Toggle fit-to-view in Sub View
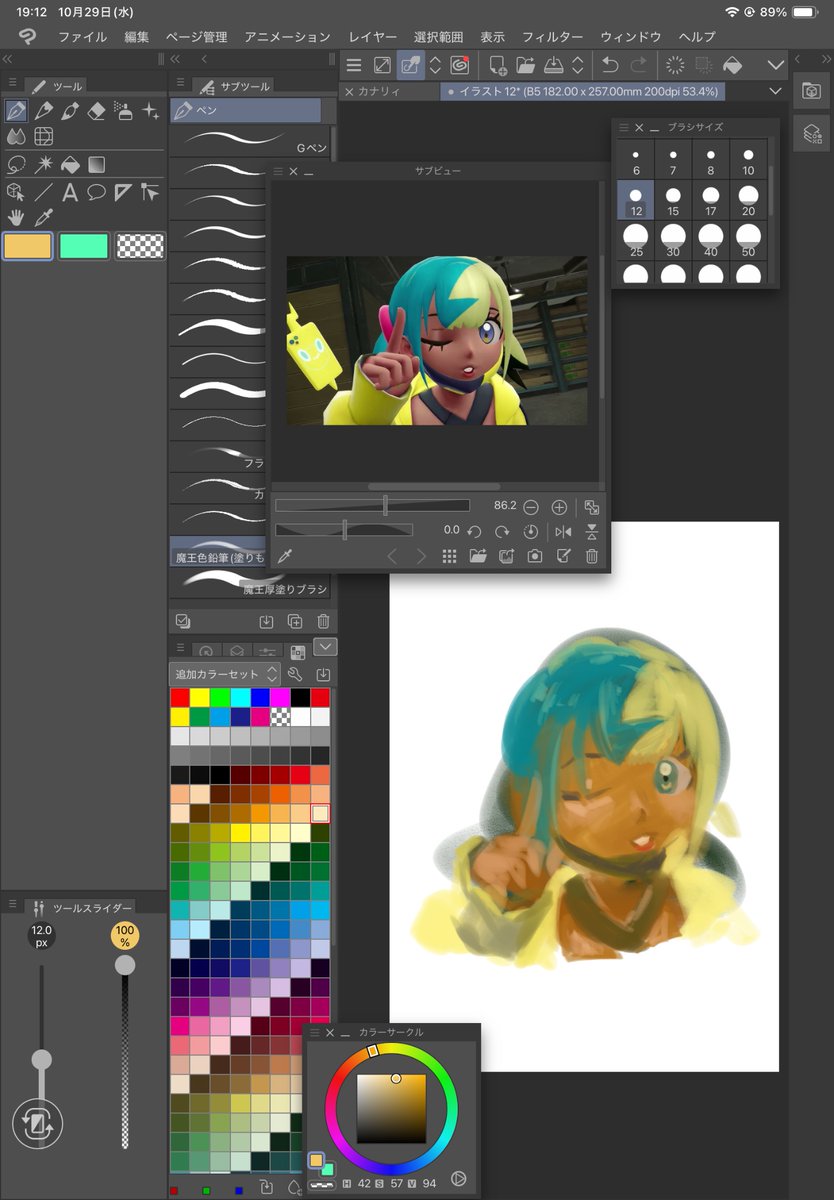Image resolution: width=834 pixels, height=1200 pixels. point(592,507)
